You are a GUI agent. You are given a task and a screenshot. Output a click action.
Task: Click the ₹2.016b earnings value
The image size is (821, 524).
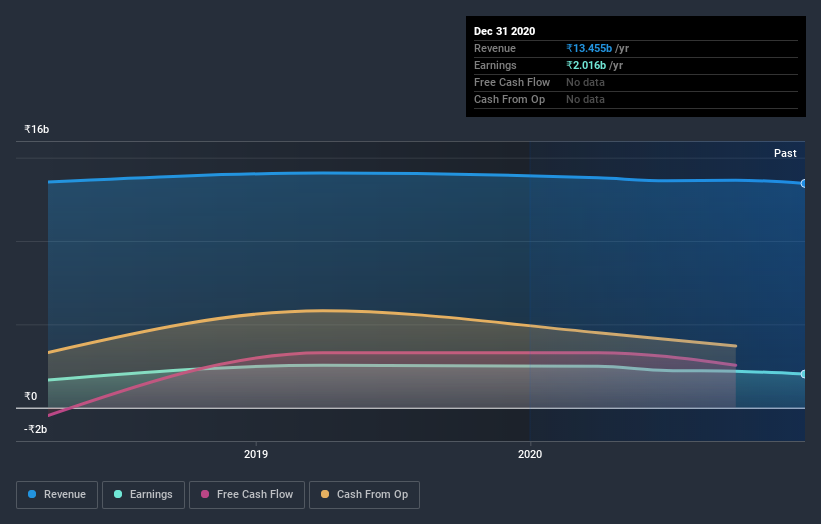[x=586, y=65]
